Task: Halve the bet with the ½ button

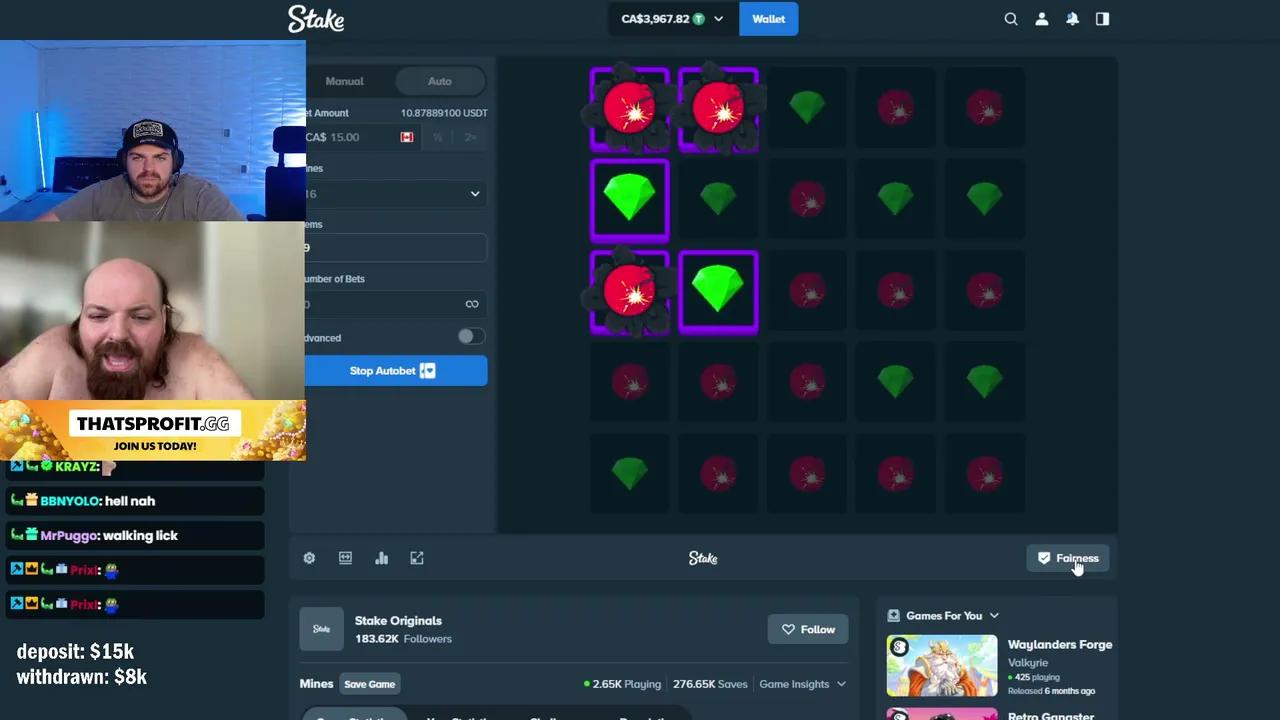Action: pyautogui.click(x=438, y=137)
